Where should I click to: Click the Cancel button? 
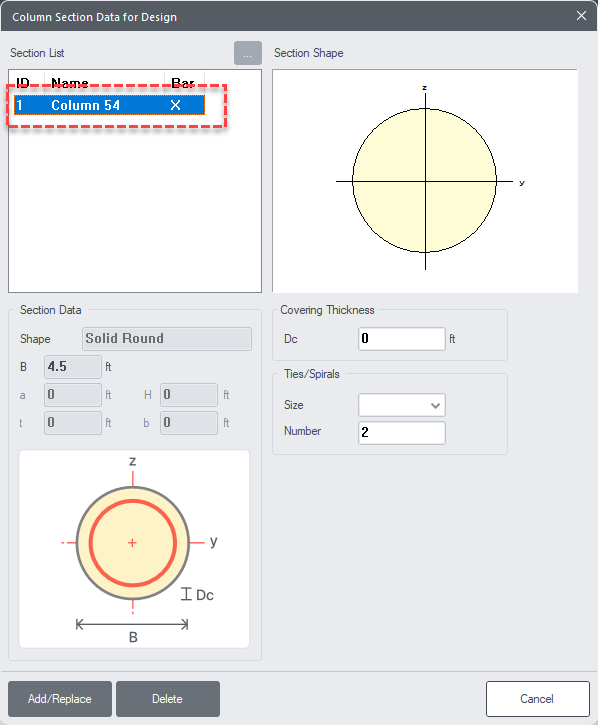click(x=537, y=699)
